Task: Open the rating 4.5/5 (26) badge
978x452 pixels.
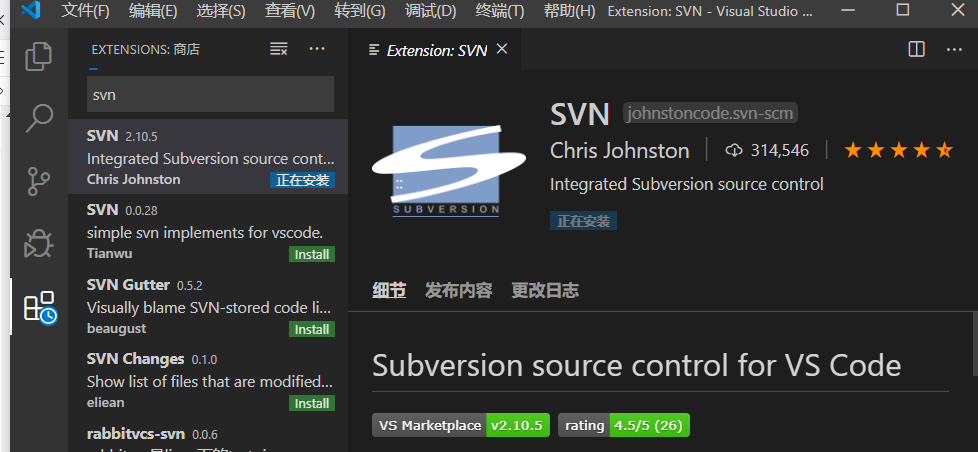Action: 624,425
